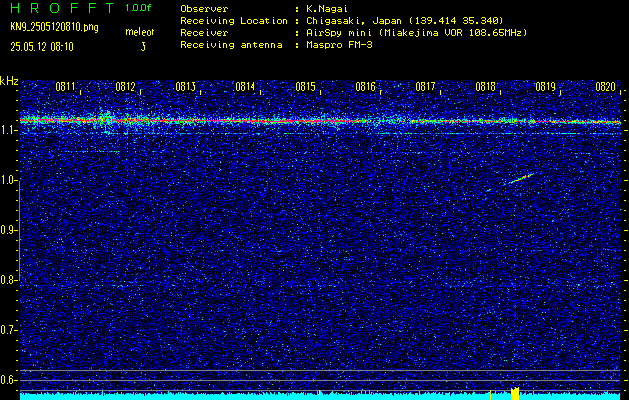The image size is (629, 400).
Task: Click the Receiving Location label
Action: coord(234,21)
